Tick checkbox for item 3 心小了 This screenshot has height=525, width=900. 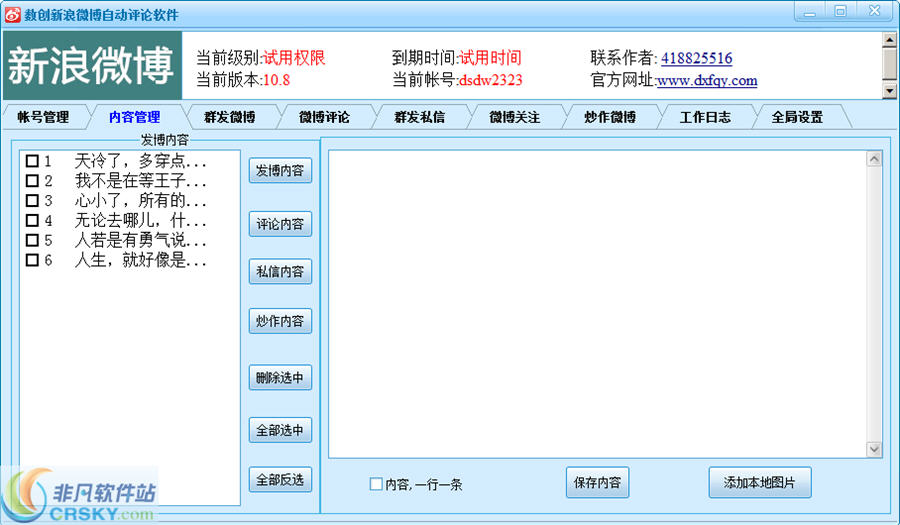tap(32, 200)
